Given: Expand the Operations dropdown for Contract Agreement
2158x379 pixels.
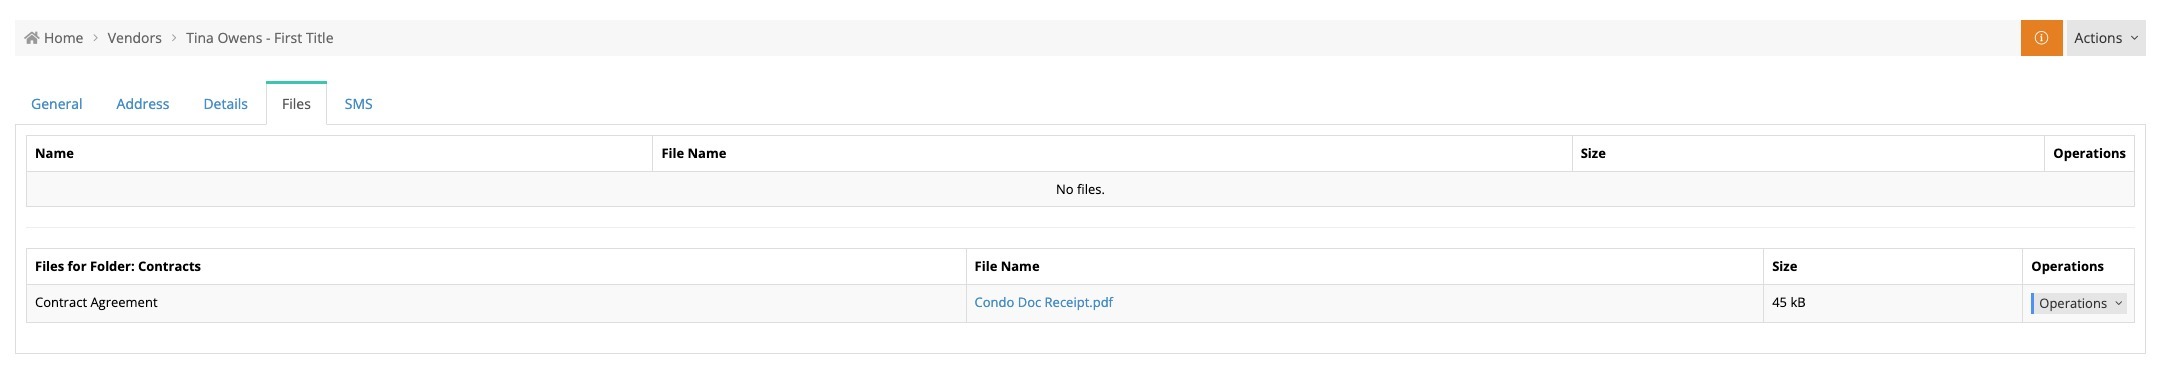Looking at the screenshot, I should click(2079, 303).
